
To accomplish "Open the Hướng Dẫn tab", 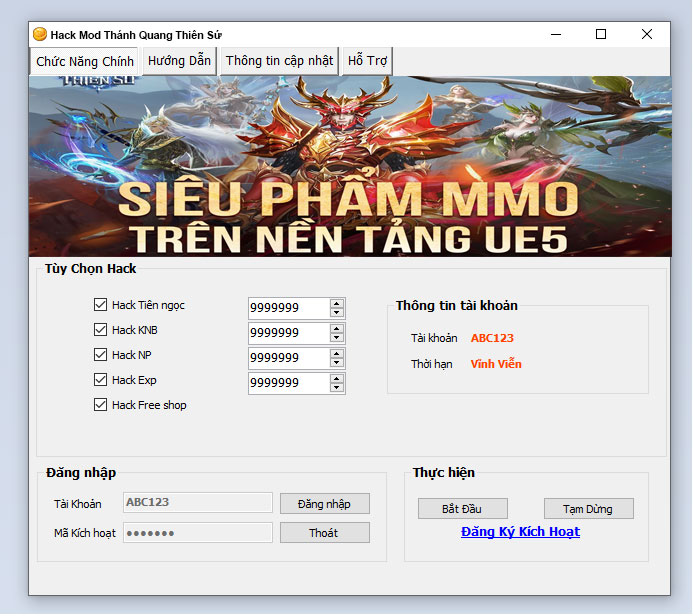I will (179, 61).
